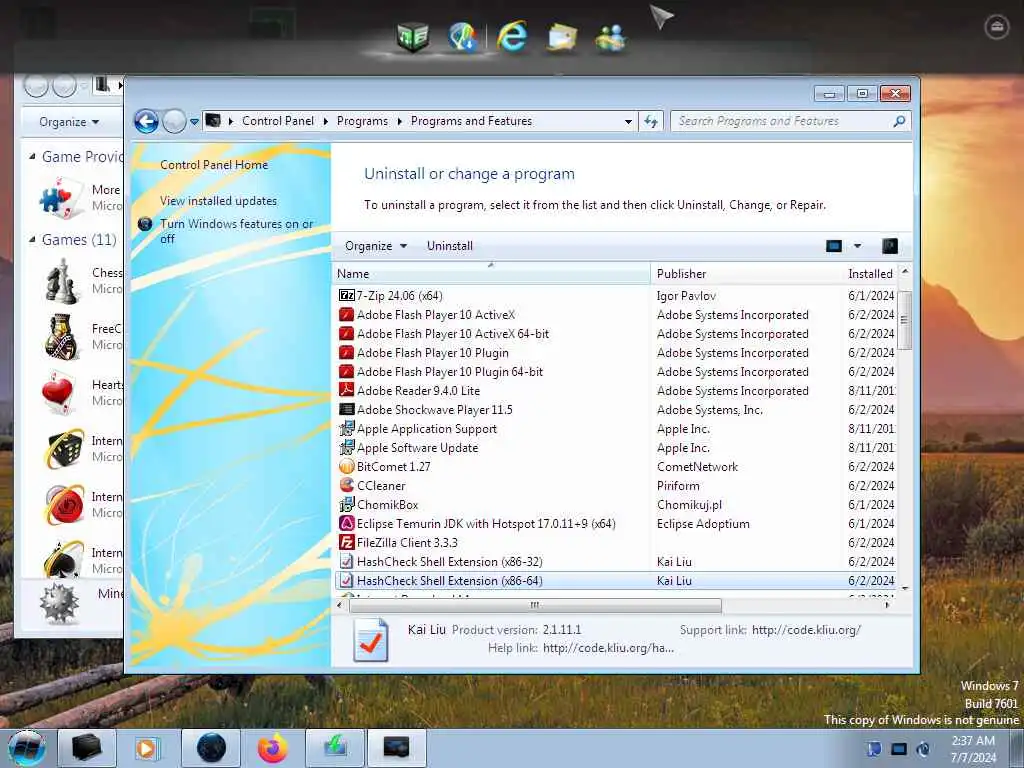
Task: Click the help icon in the Programs toolbar
Action: click(x=890, y=246)
